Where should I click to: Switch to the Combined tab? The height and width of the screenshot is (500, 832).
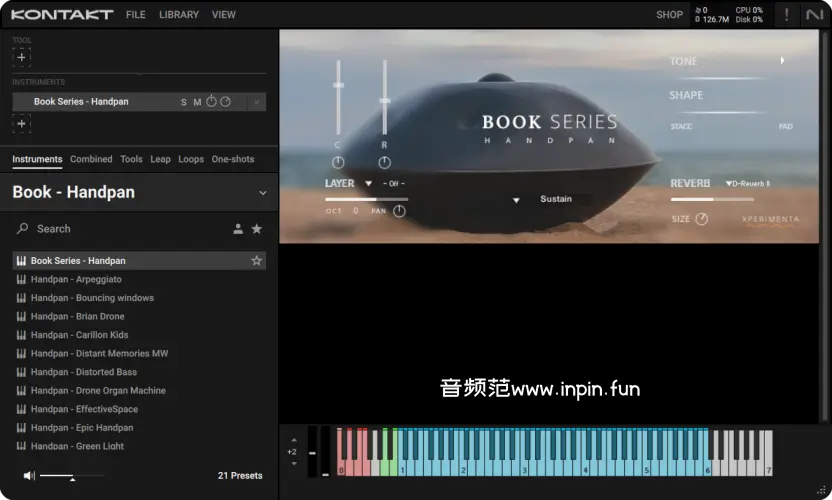(x=91, y=159)
